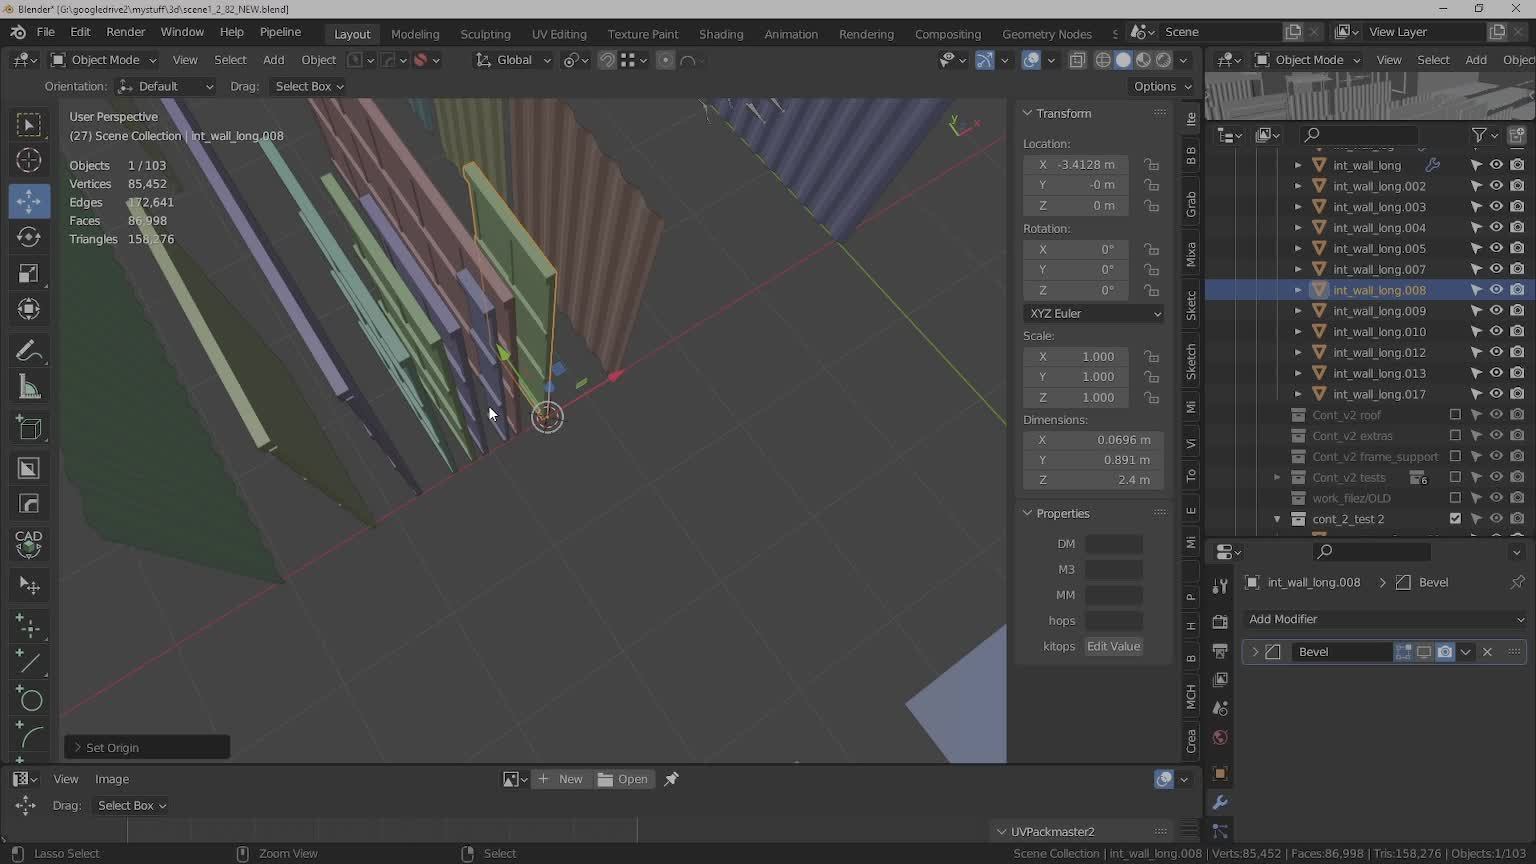The width and height of the screenshot is (1536, 864).
Task: Open the Add Modifier dropdown
Action: (1386, 619)
